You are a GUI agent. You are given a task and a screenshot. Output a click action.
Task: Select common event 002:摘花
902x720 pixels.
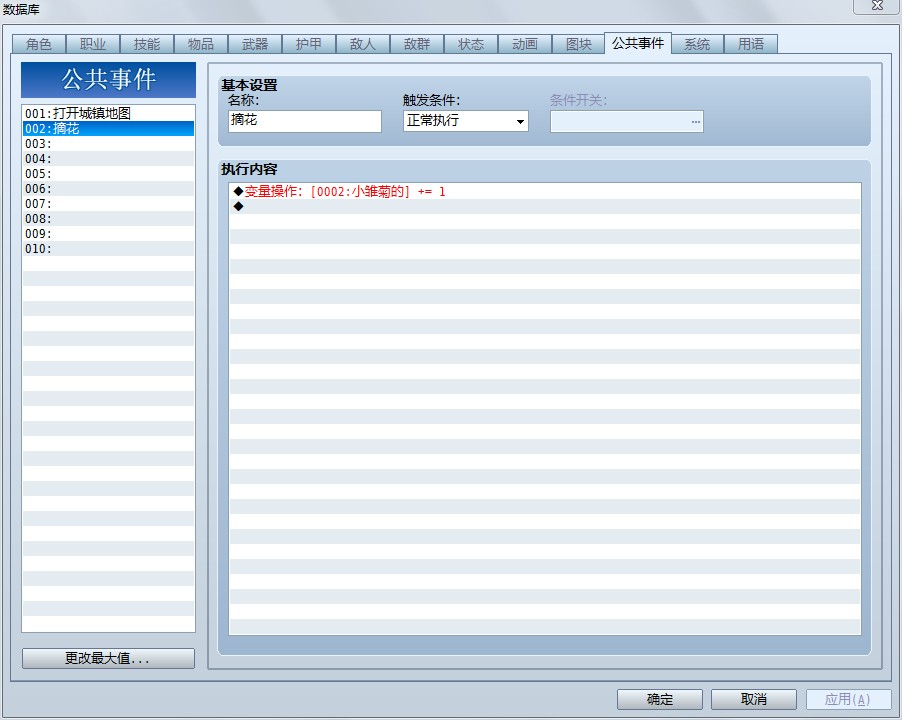click(x=108, y=128)
